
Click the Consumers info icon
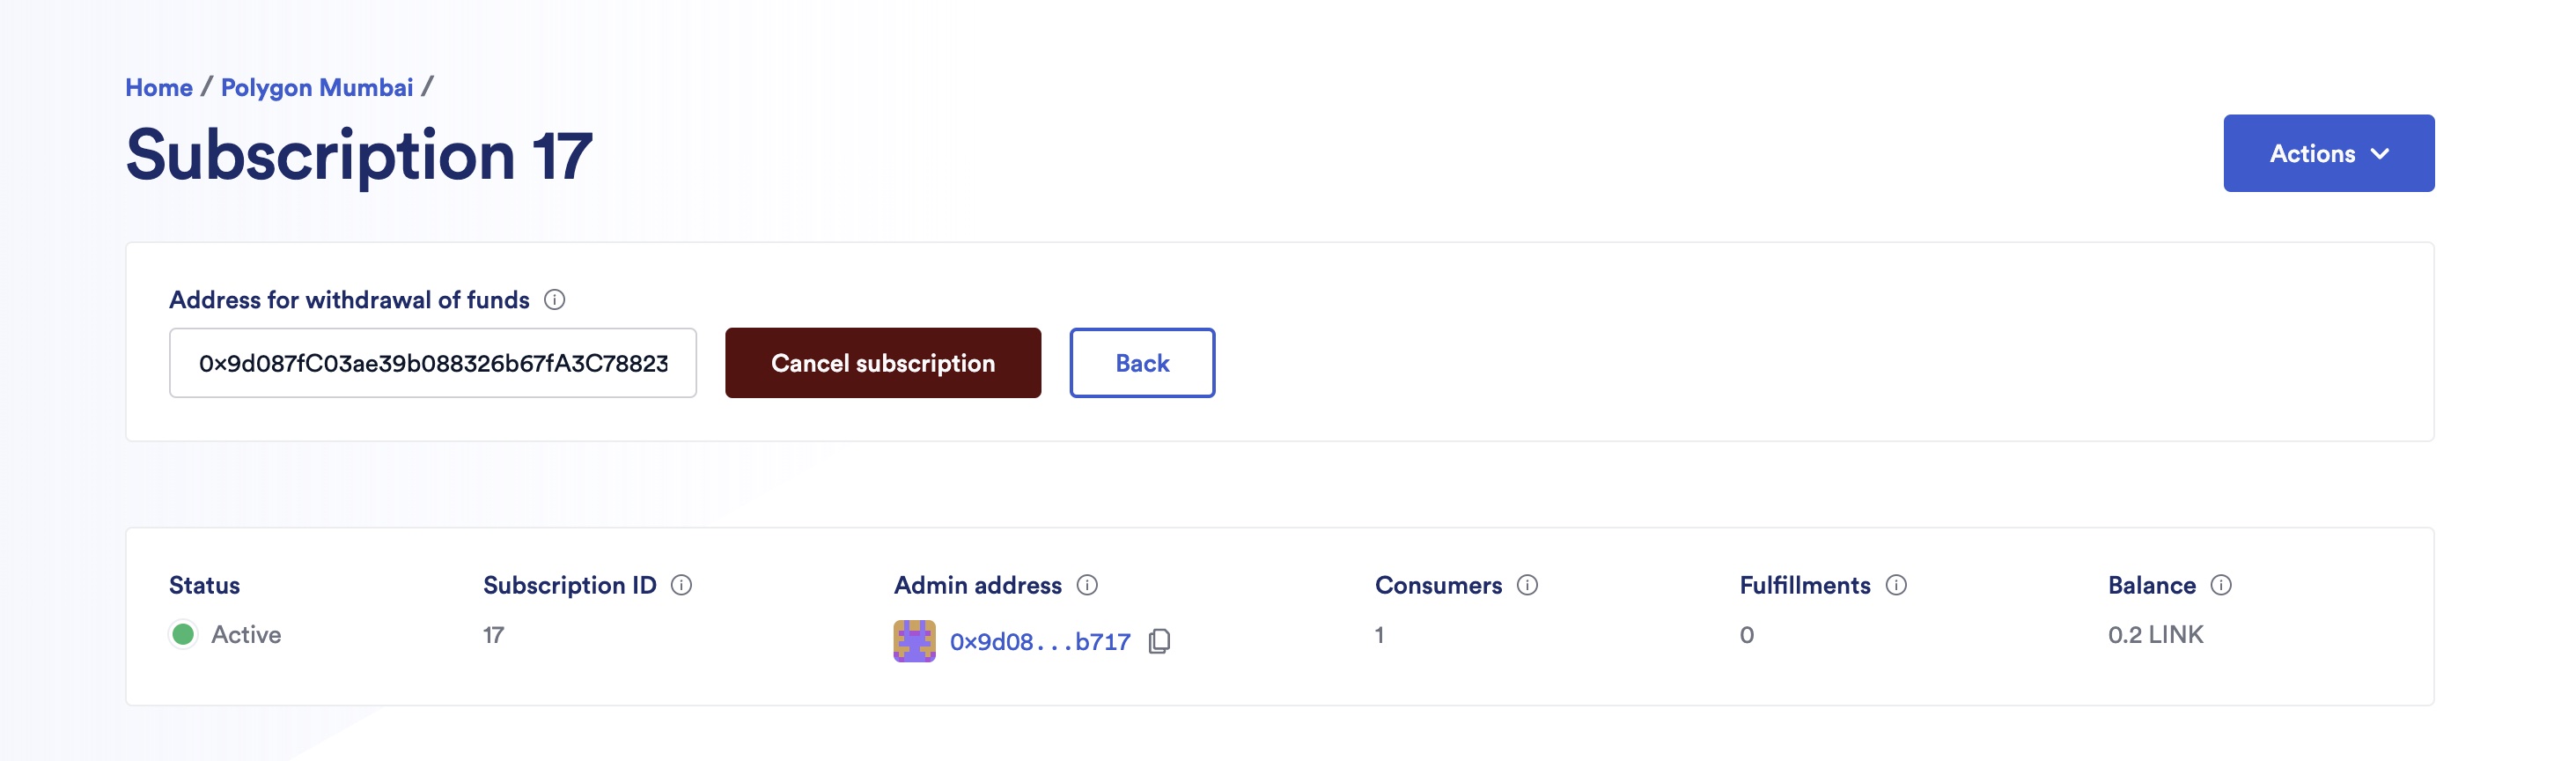tap(1525, 586)
